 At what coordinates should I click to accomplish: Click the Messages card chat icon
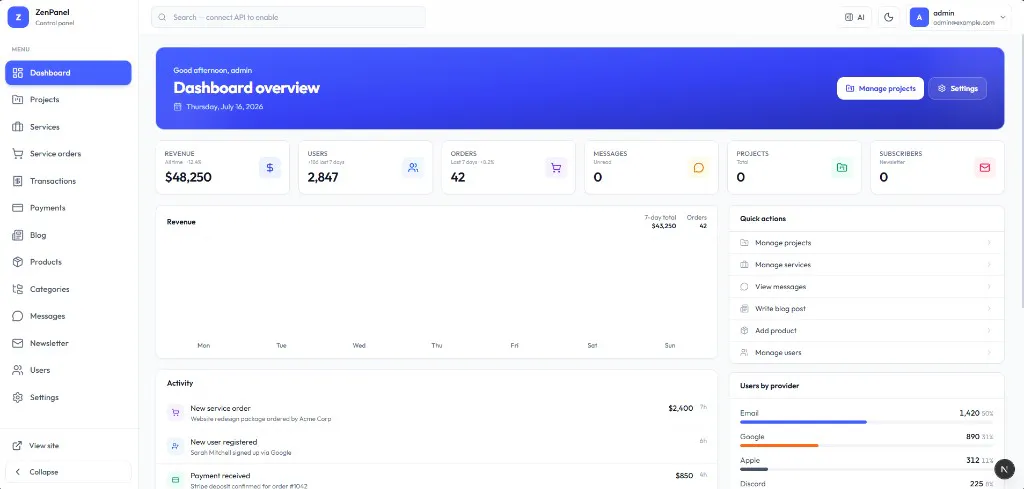699,168
